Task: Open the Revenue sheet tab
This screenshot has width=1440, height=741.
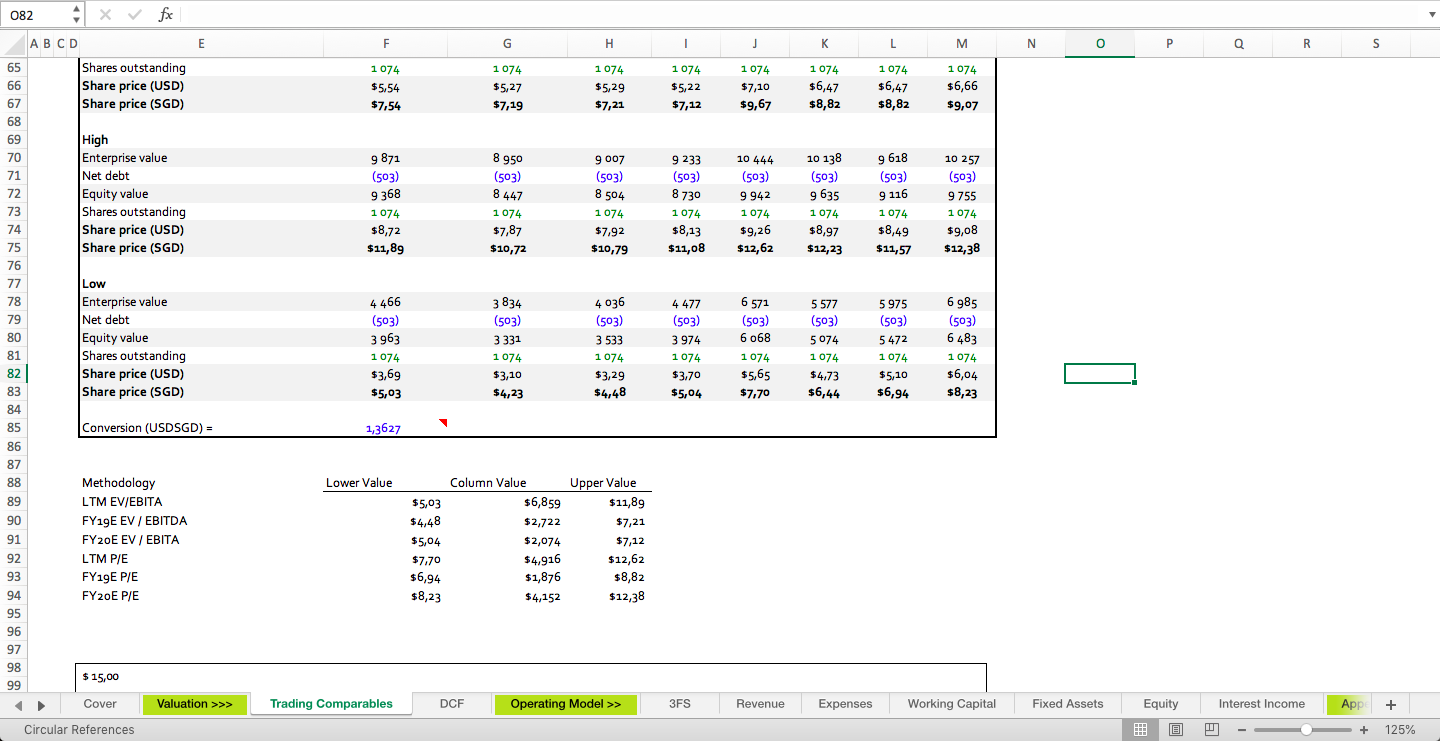Action: [760, 704]
